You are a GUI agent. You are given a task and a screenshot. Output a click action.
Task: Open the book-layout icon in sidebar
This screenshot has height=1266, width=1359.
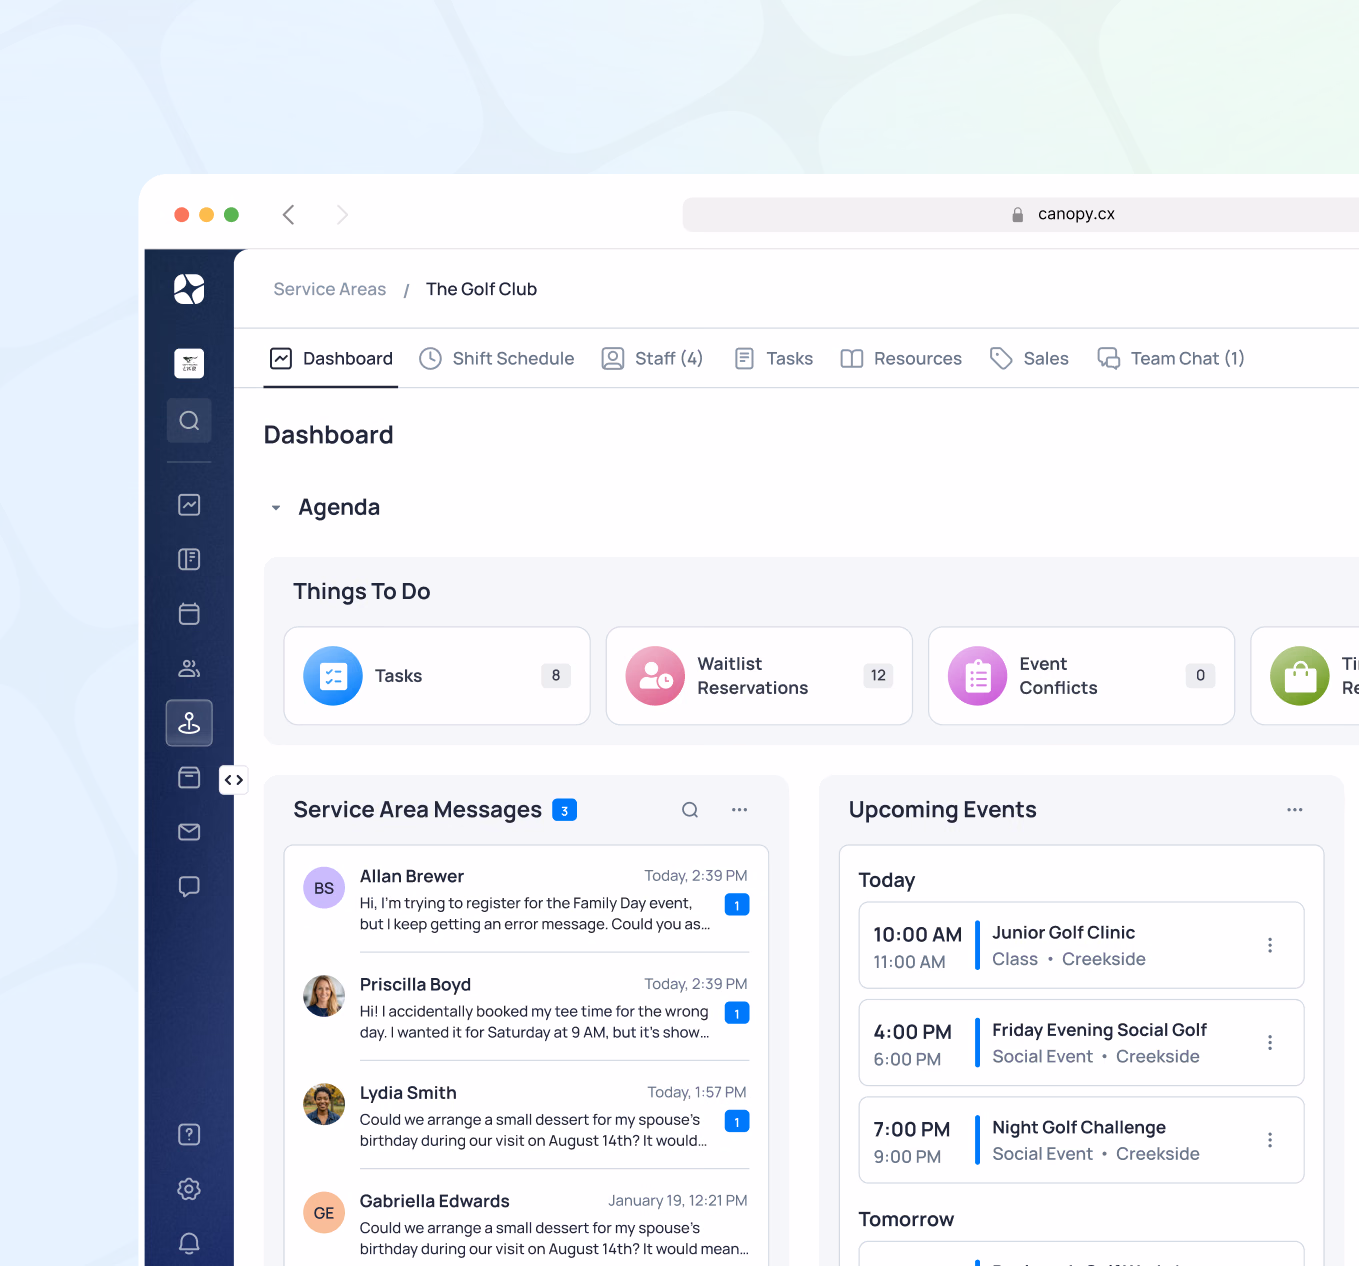click(x=189, y=559)
